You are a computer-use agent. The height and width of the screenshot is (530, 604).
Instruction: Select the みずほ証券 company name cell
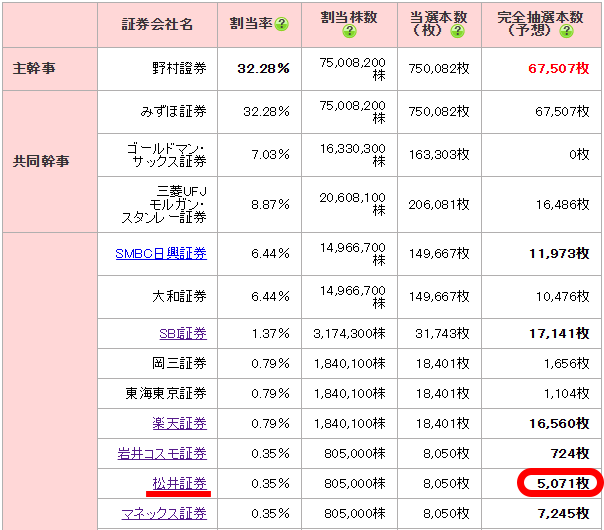click(x=158, y=112)
